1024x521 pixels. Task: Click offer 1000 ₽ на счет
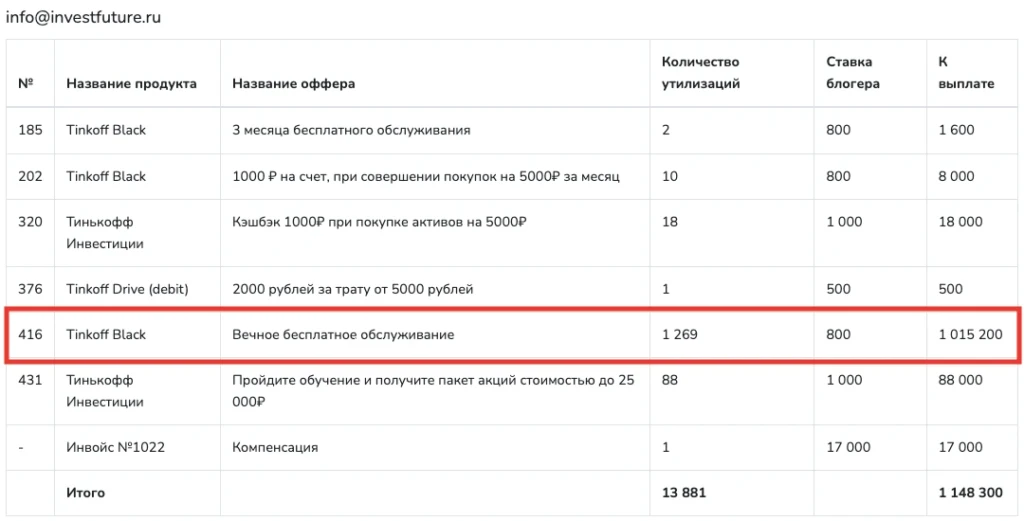(426, 176)
